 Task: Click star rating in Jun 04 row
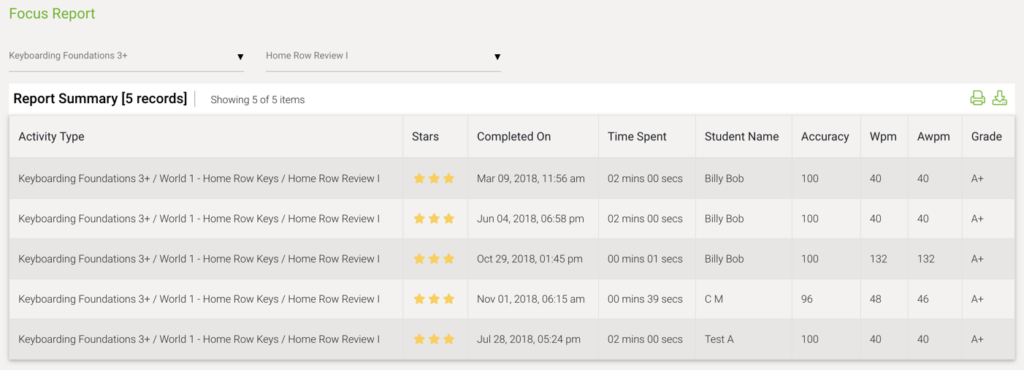434,219
